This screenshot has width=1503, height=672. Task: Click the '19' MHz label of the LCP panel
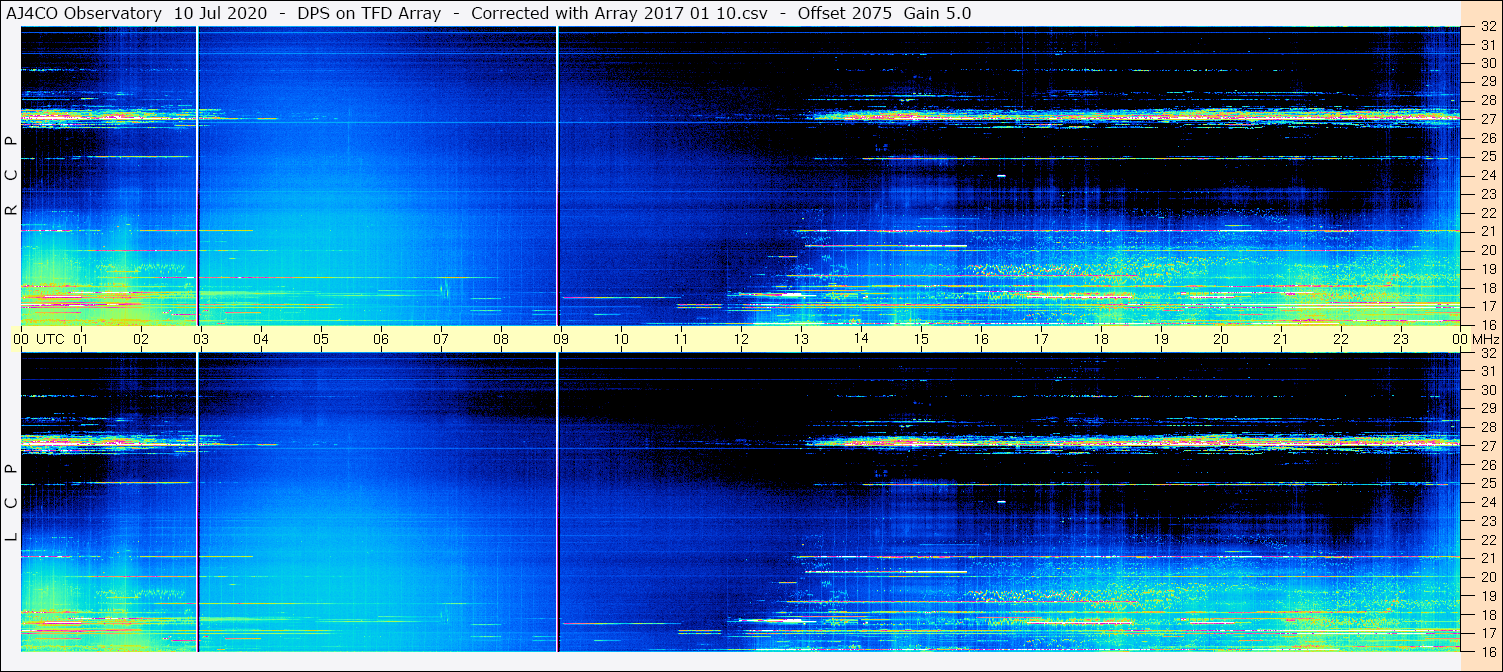[x=1487, y=595]
